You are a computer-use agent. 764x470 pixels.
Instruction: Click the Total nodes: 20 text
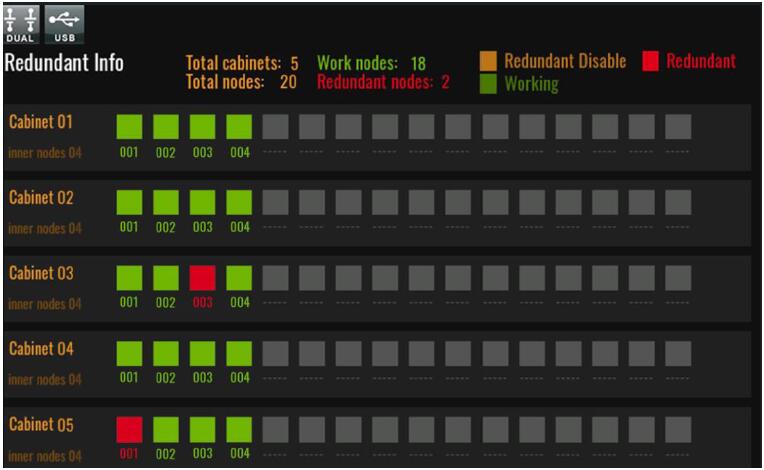(241, 82)
